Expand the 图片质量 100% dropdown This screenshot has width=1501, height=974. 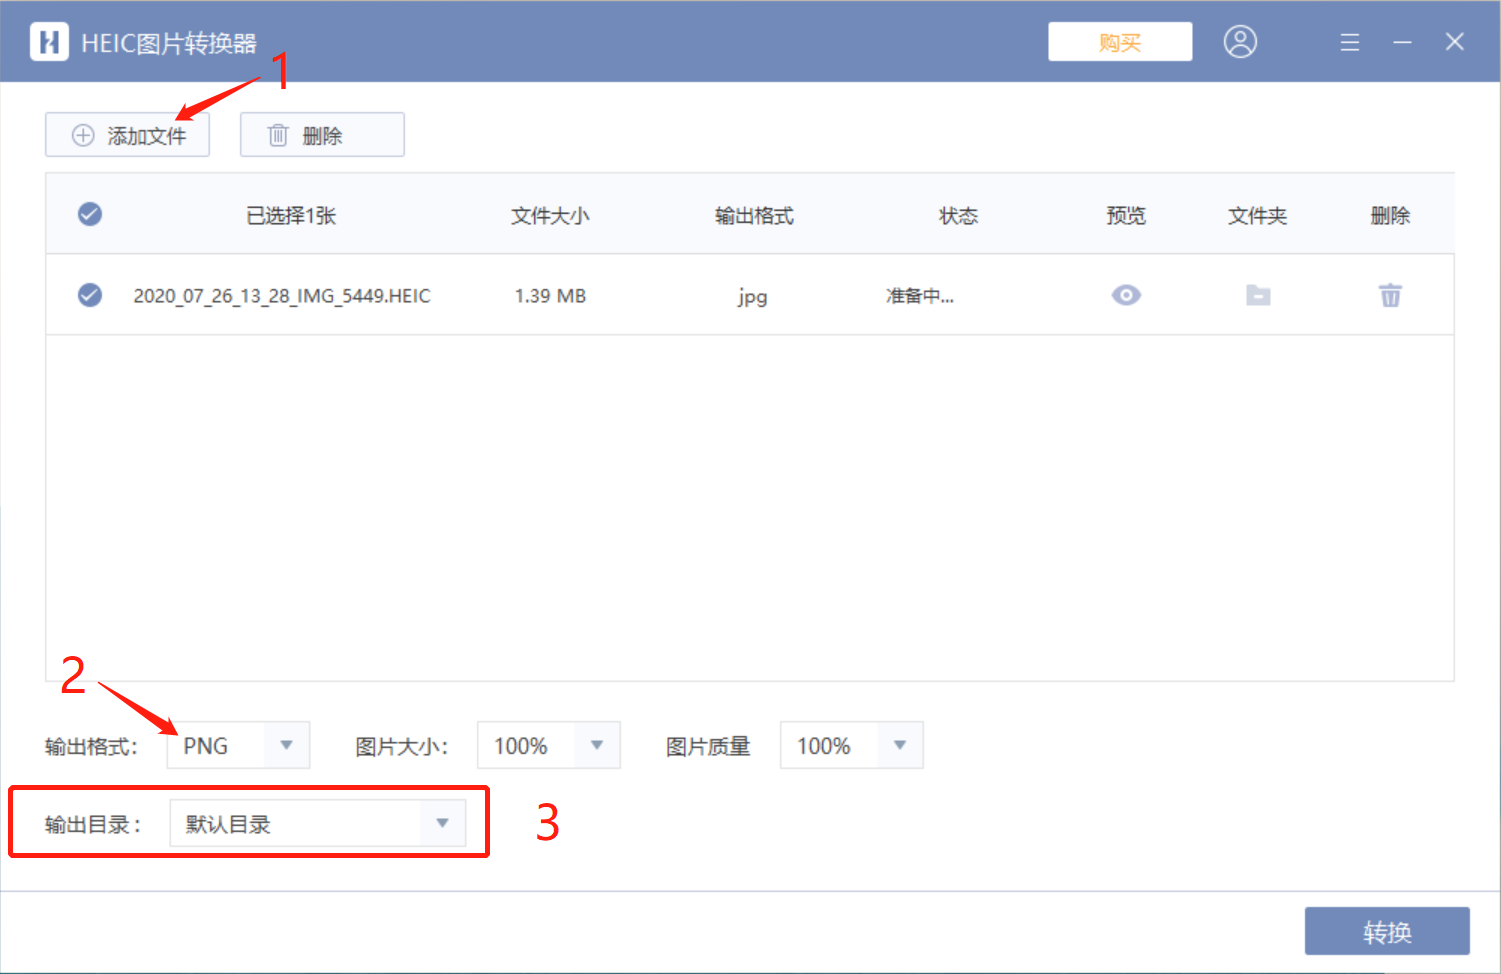pyautogui.click(x=851, y=745)
